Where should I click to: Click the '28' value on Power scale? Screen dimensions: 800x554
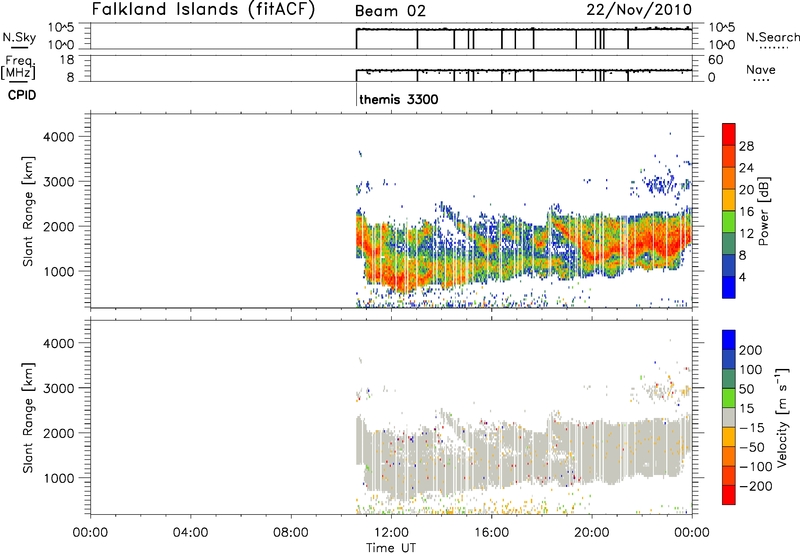click(746, 146)
